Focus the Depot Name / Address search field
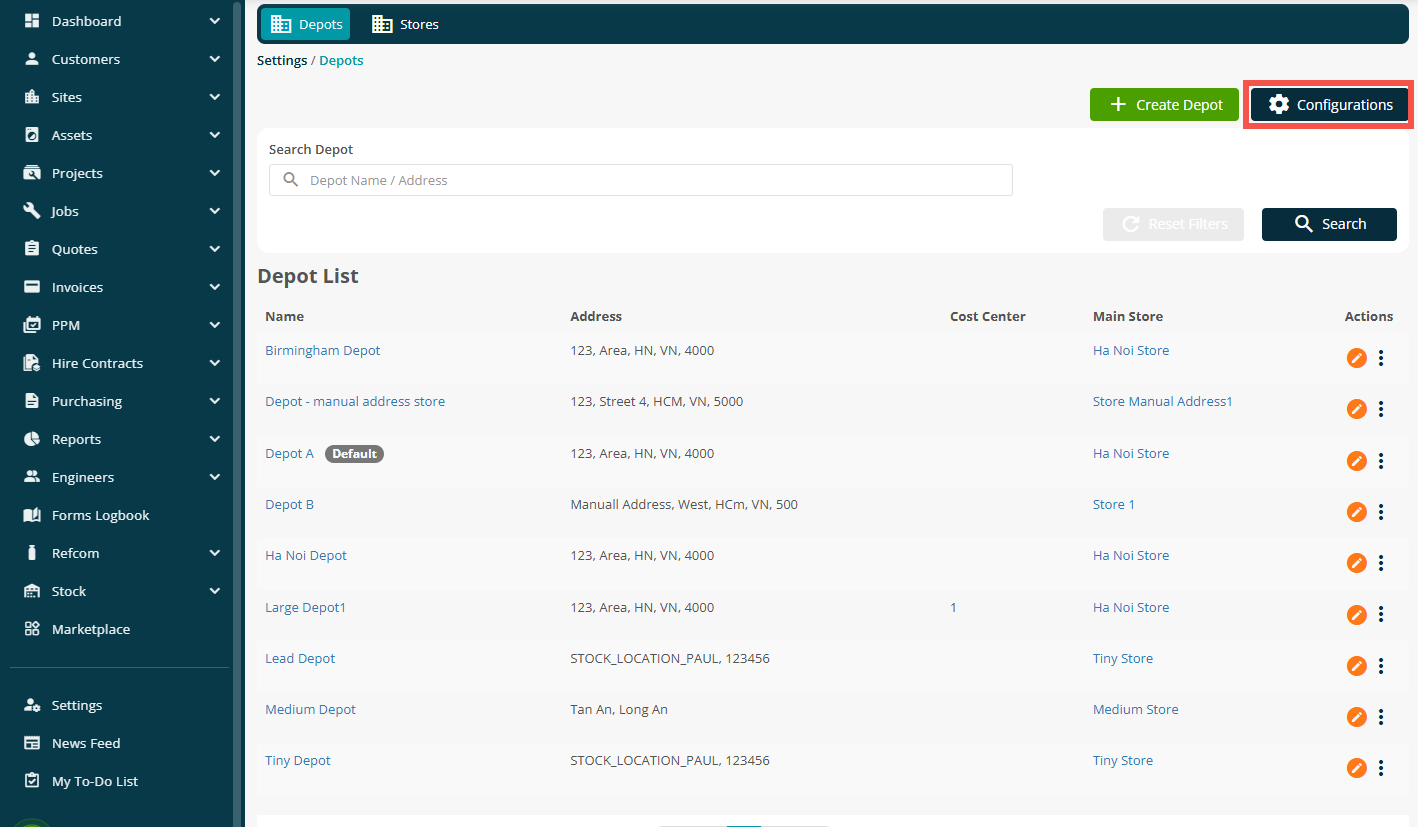Viewport: 1418px width, 827px height. 640,180
